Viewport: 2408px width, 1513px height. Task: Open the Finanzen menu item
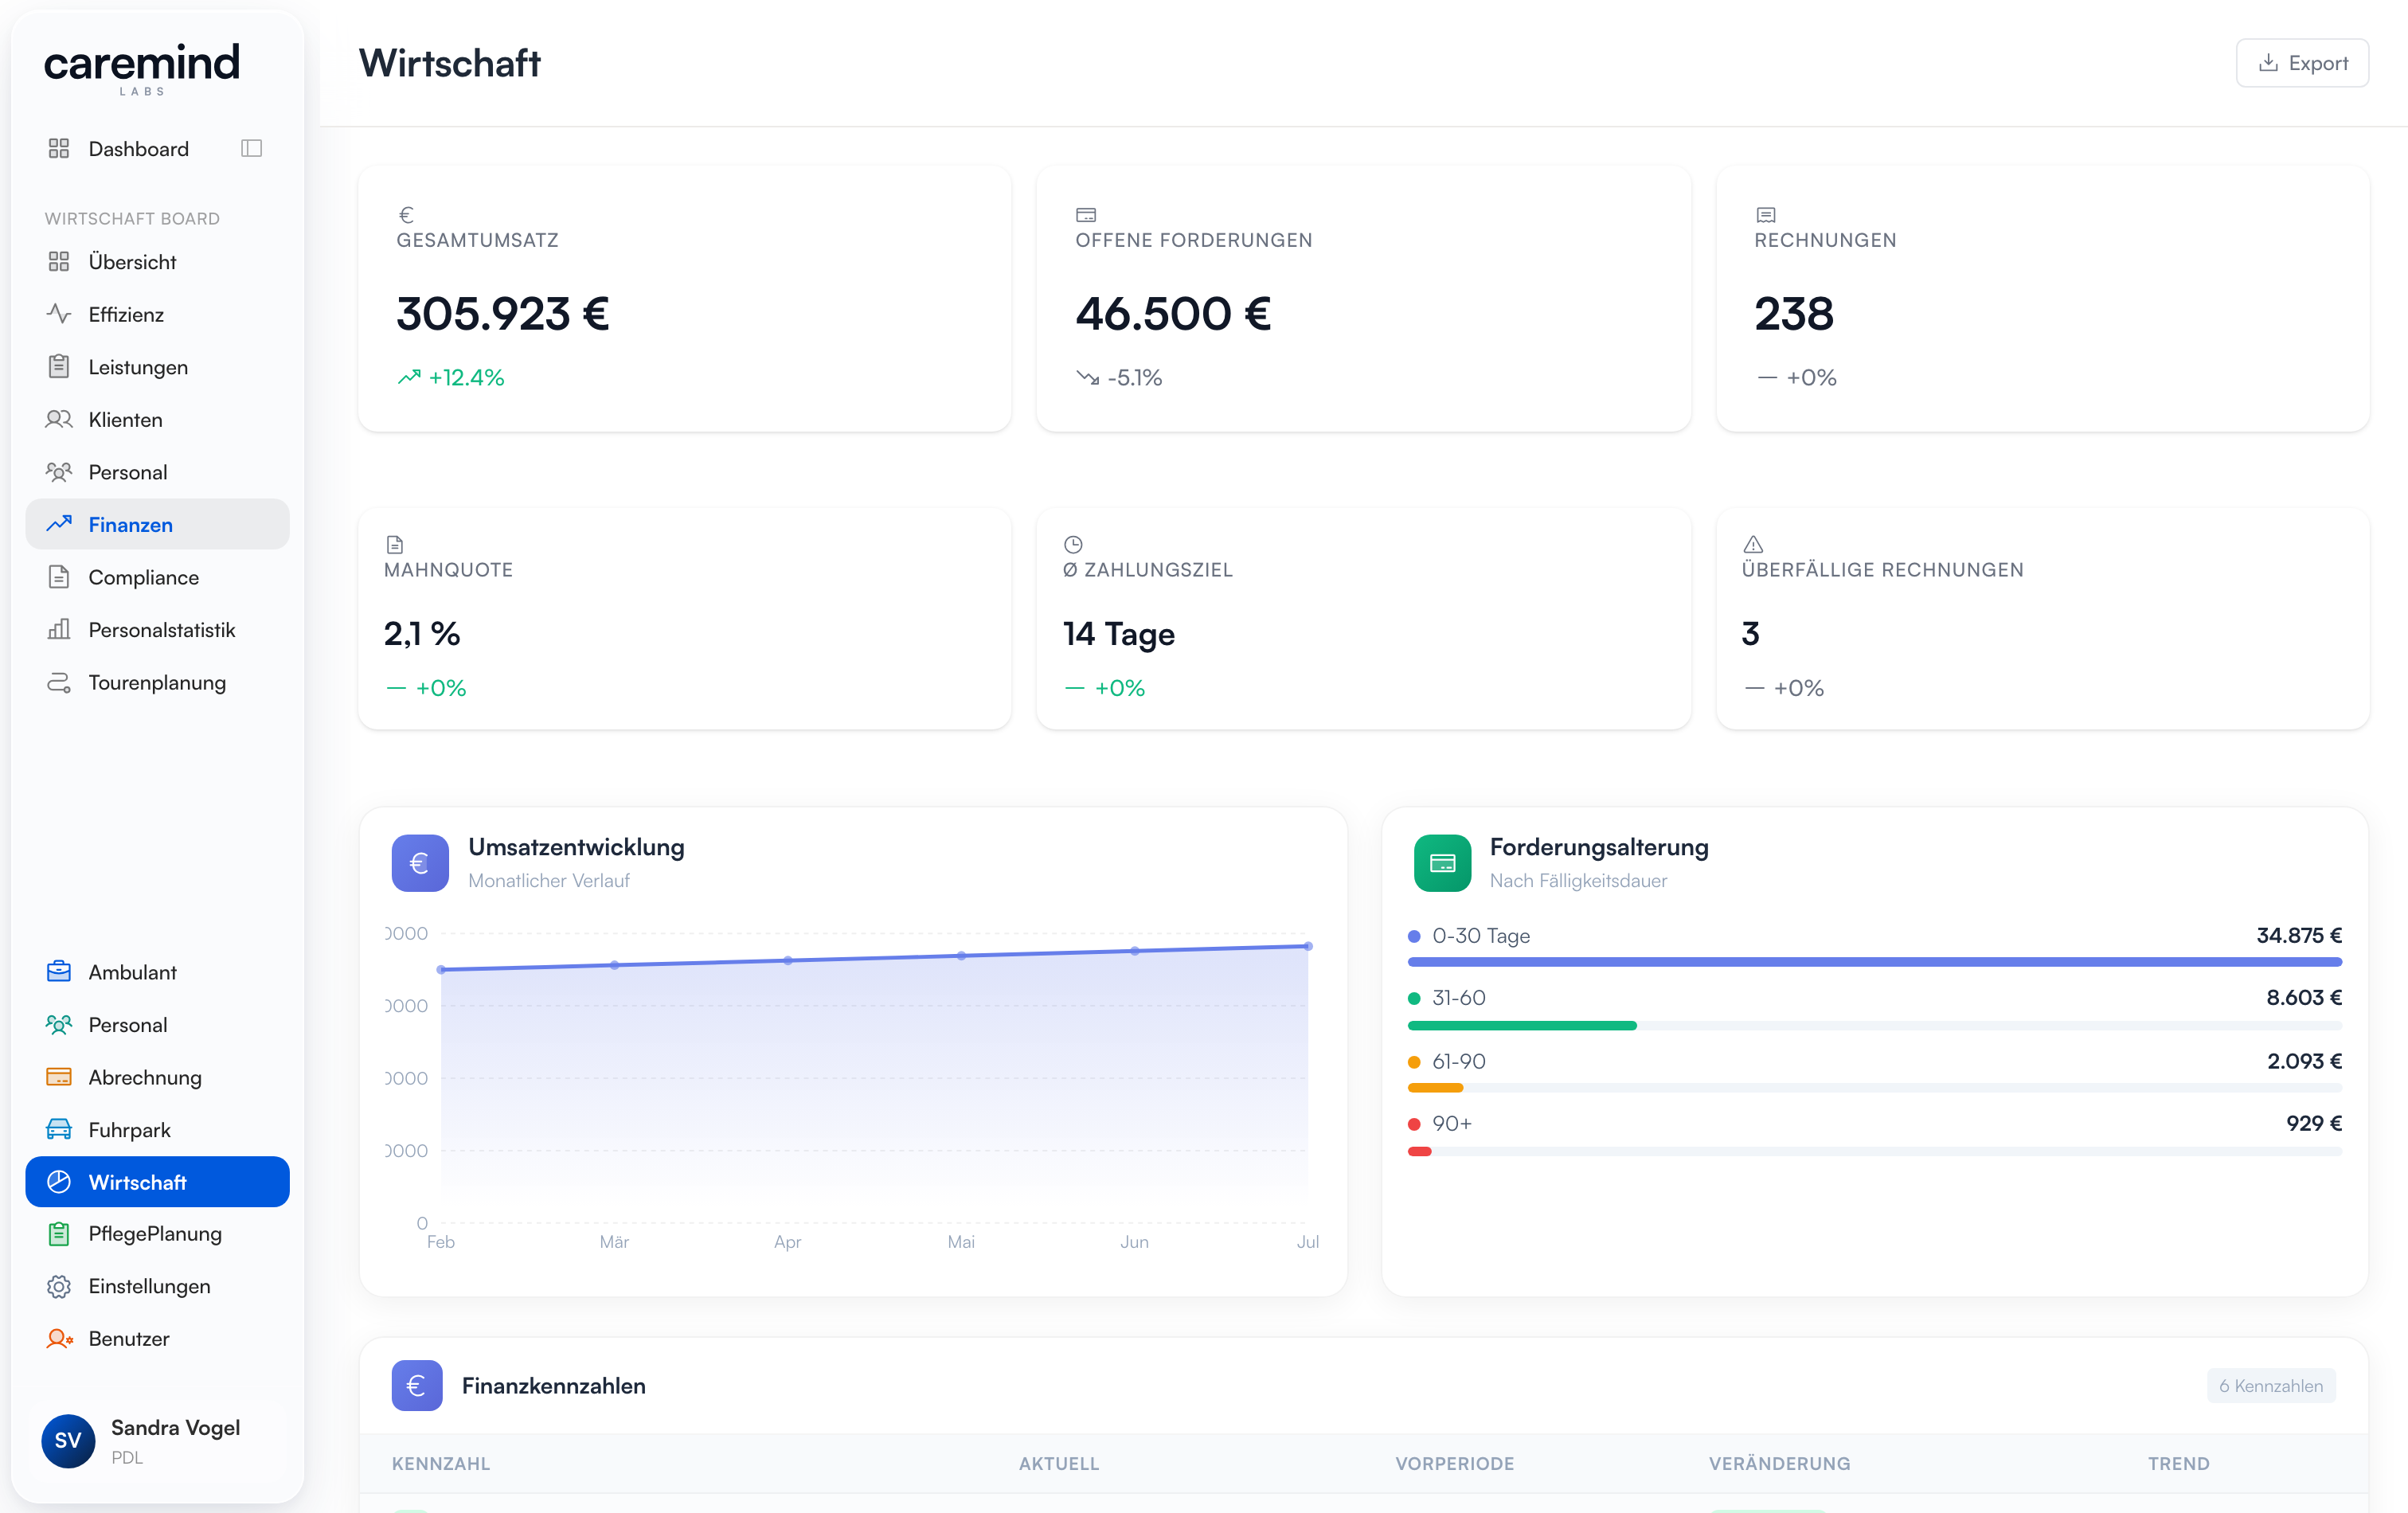point(157,524)
